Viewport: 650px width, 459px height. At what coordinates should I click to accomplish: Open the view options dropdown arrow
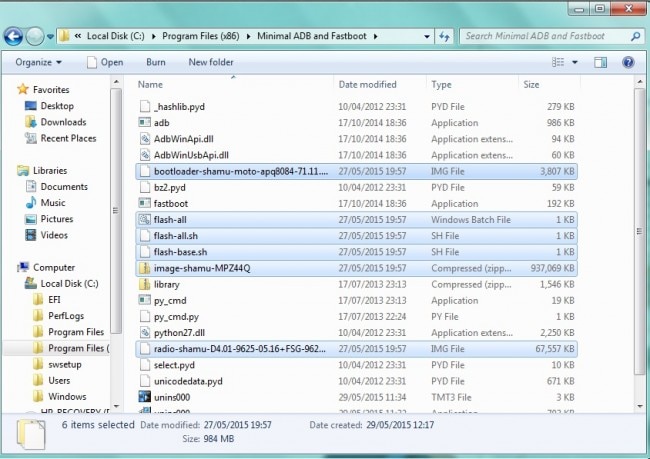pos(575,62)
